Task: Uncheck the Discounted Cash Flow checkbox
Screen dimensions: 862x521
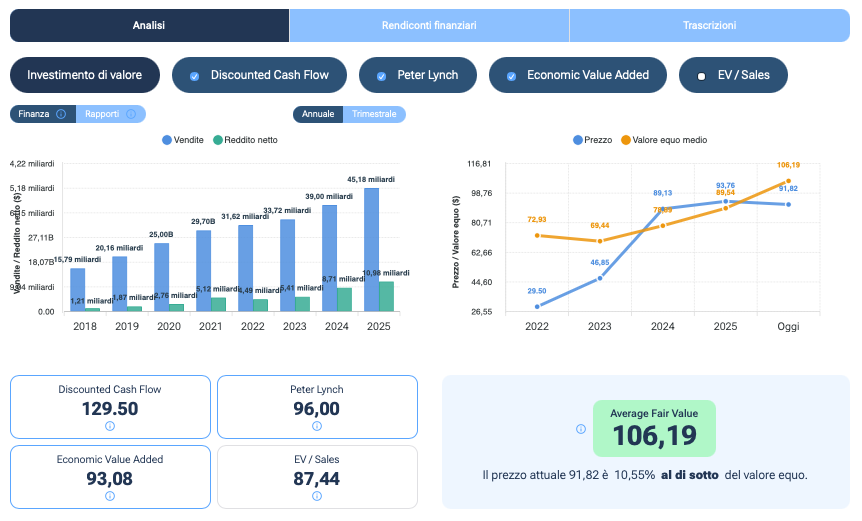Action: [195, 75]
